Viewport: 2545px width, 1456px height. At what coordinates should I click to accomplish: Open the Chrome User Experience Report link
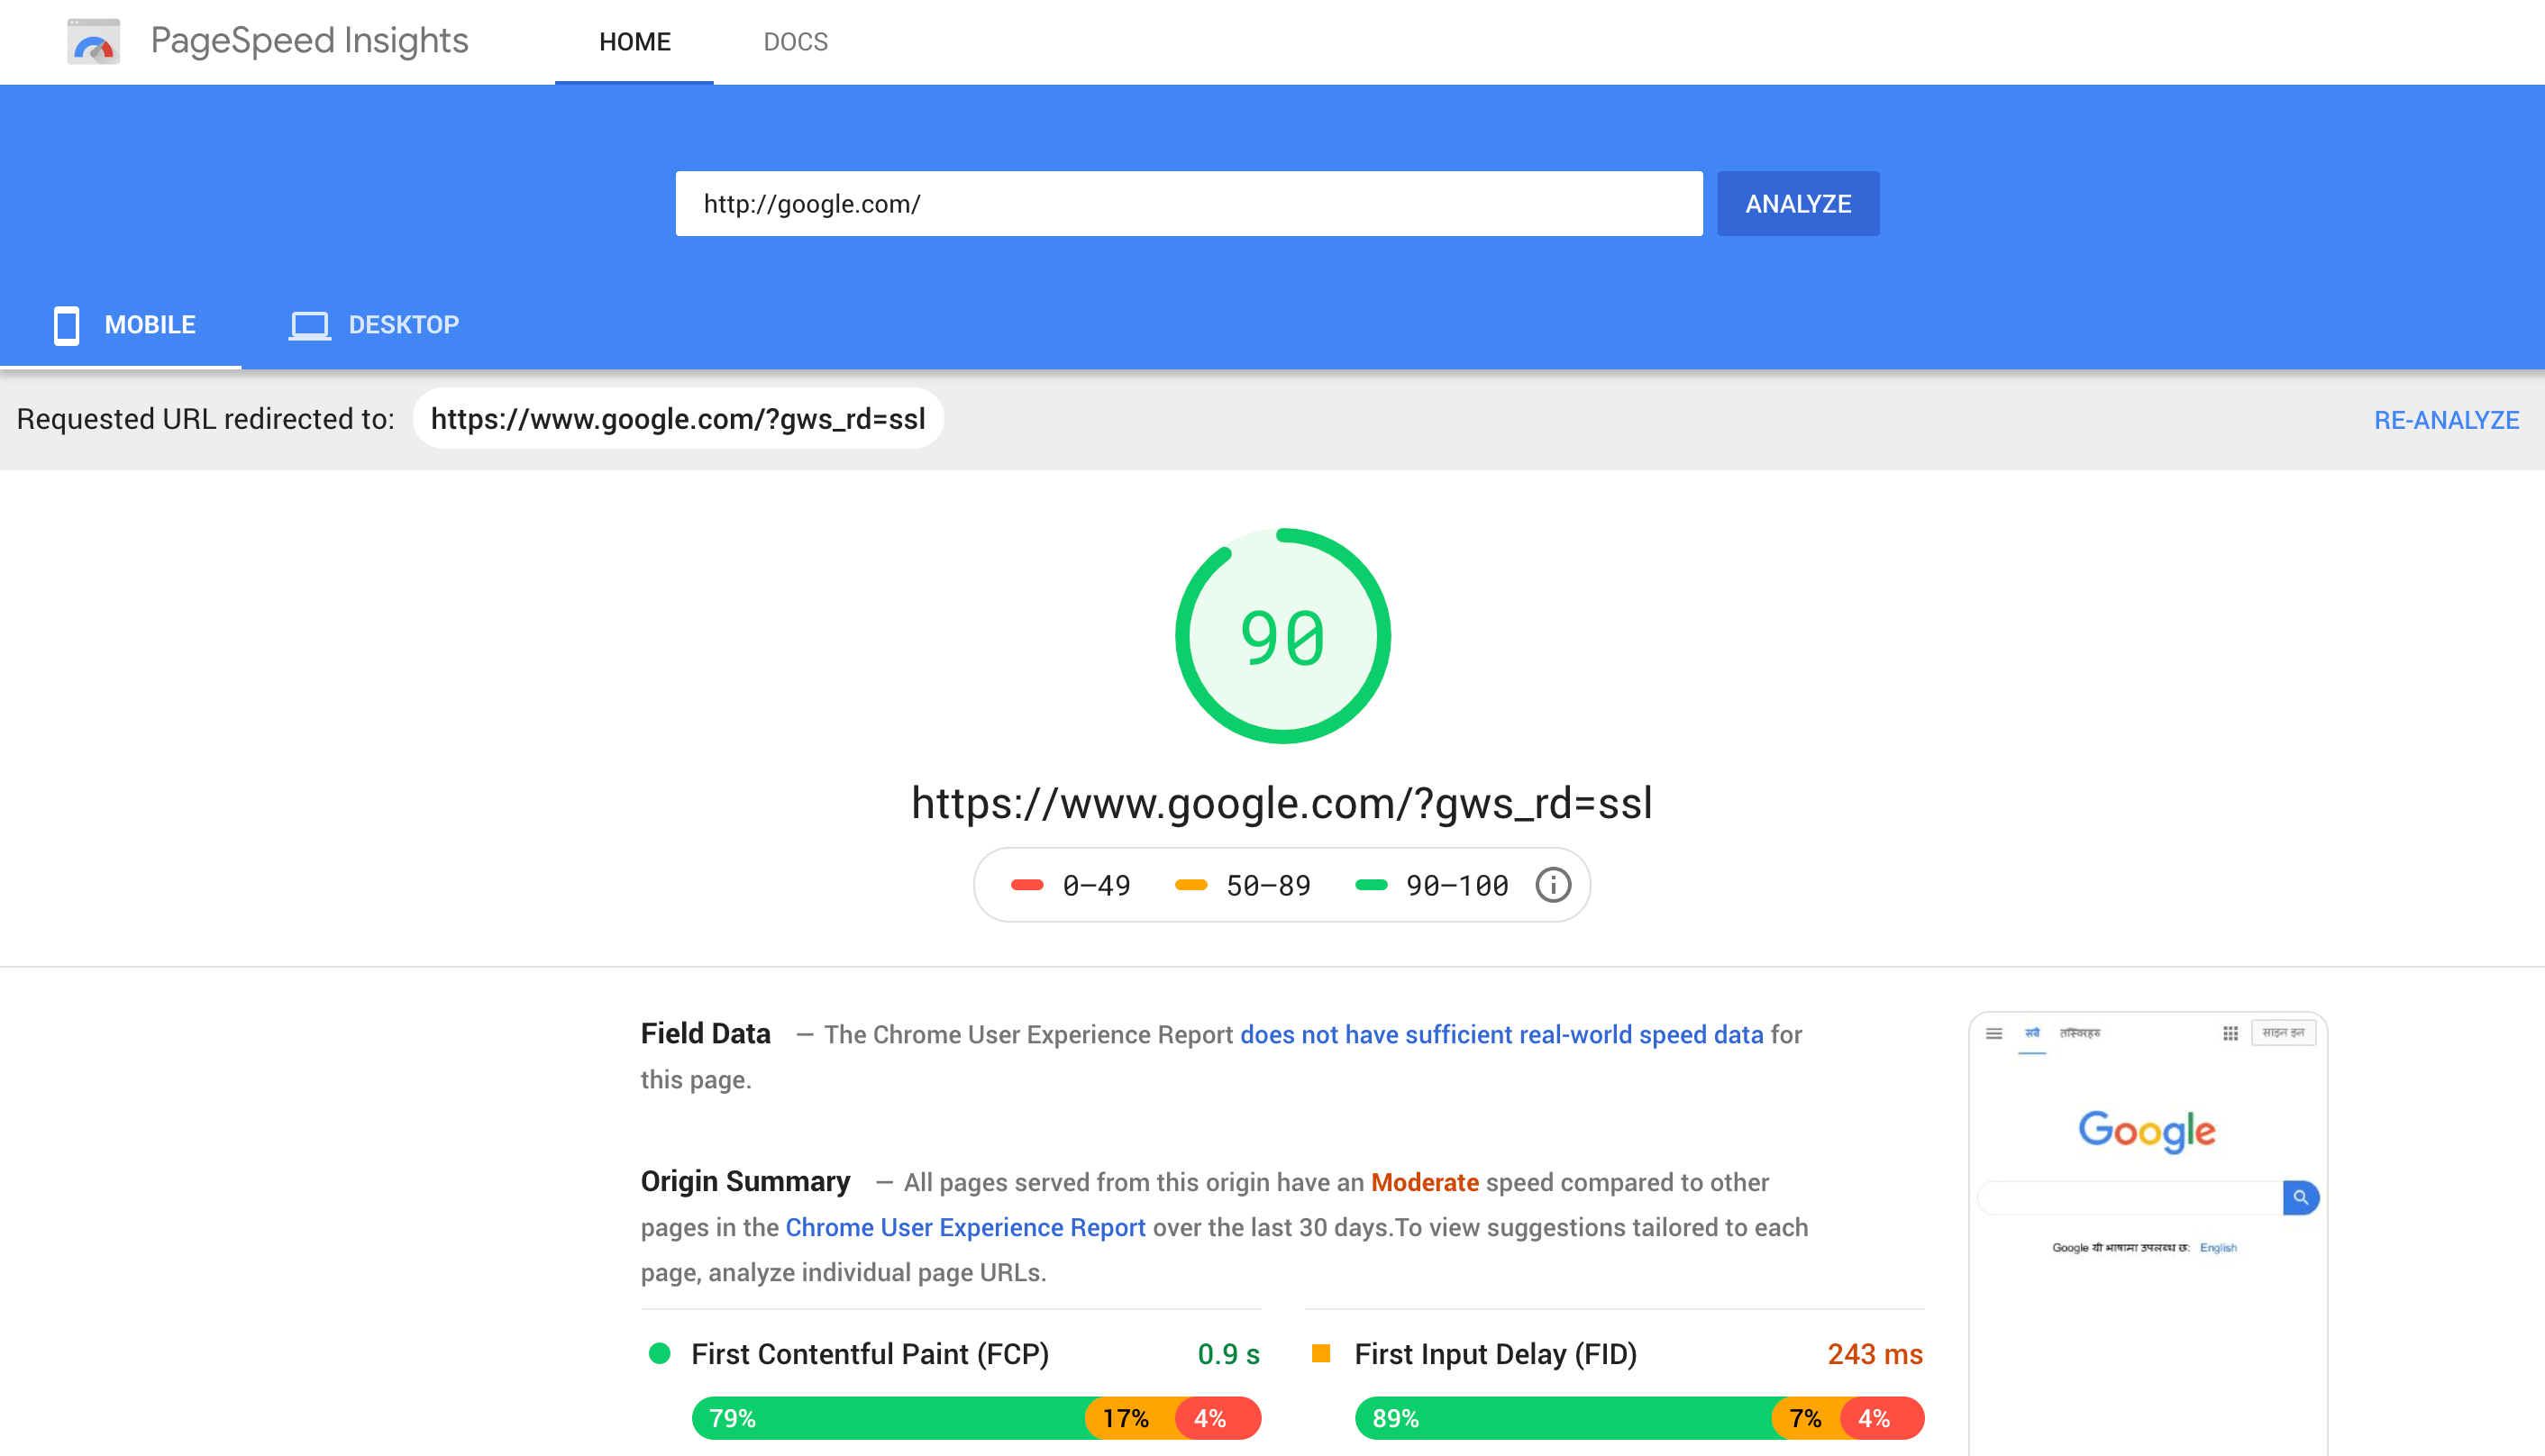coord(965,1227)
